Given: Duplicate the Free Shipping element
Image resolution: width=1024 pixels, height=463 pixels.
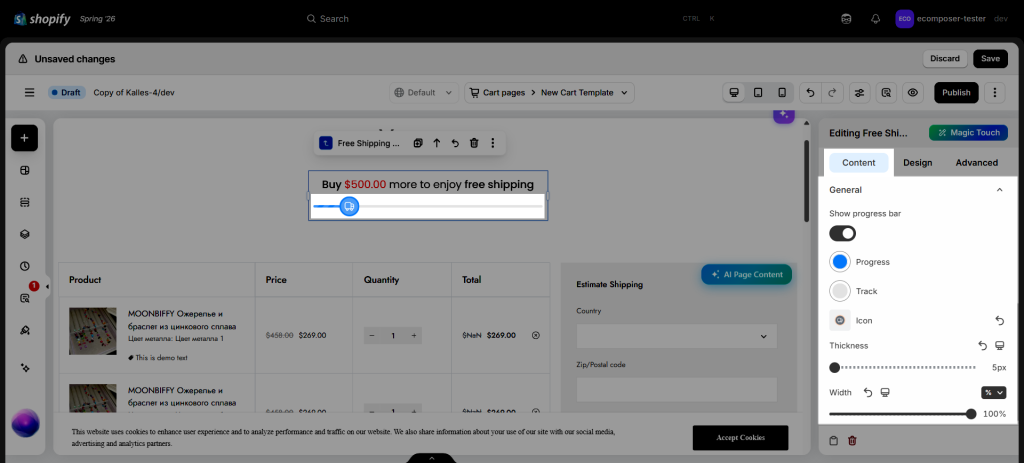Looking at the screenshot, I should tap(418, 143).
